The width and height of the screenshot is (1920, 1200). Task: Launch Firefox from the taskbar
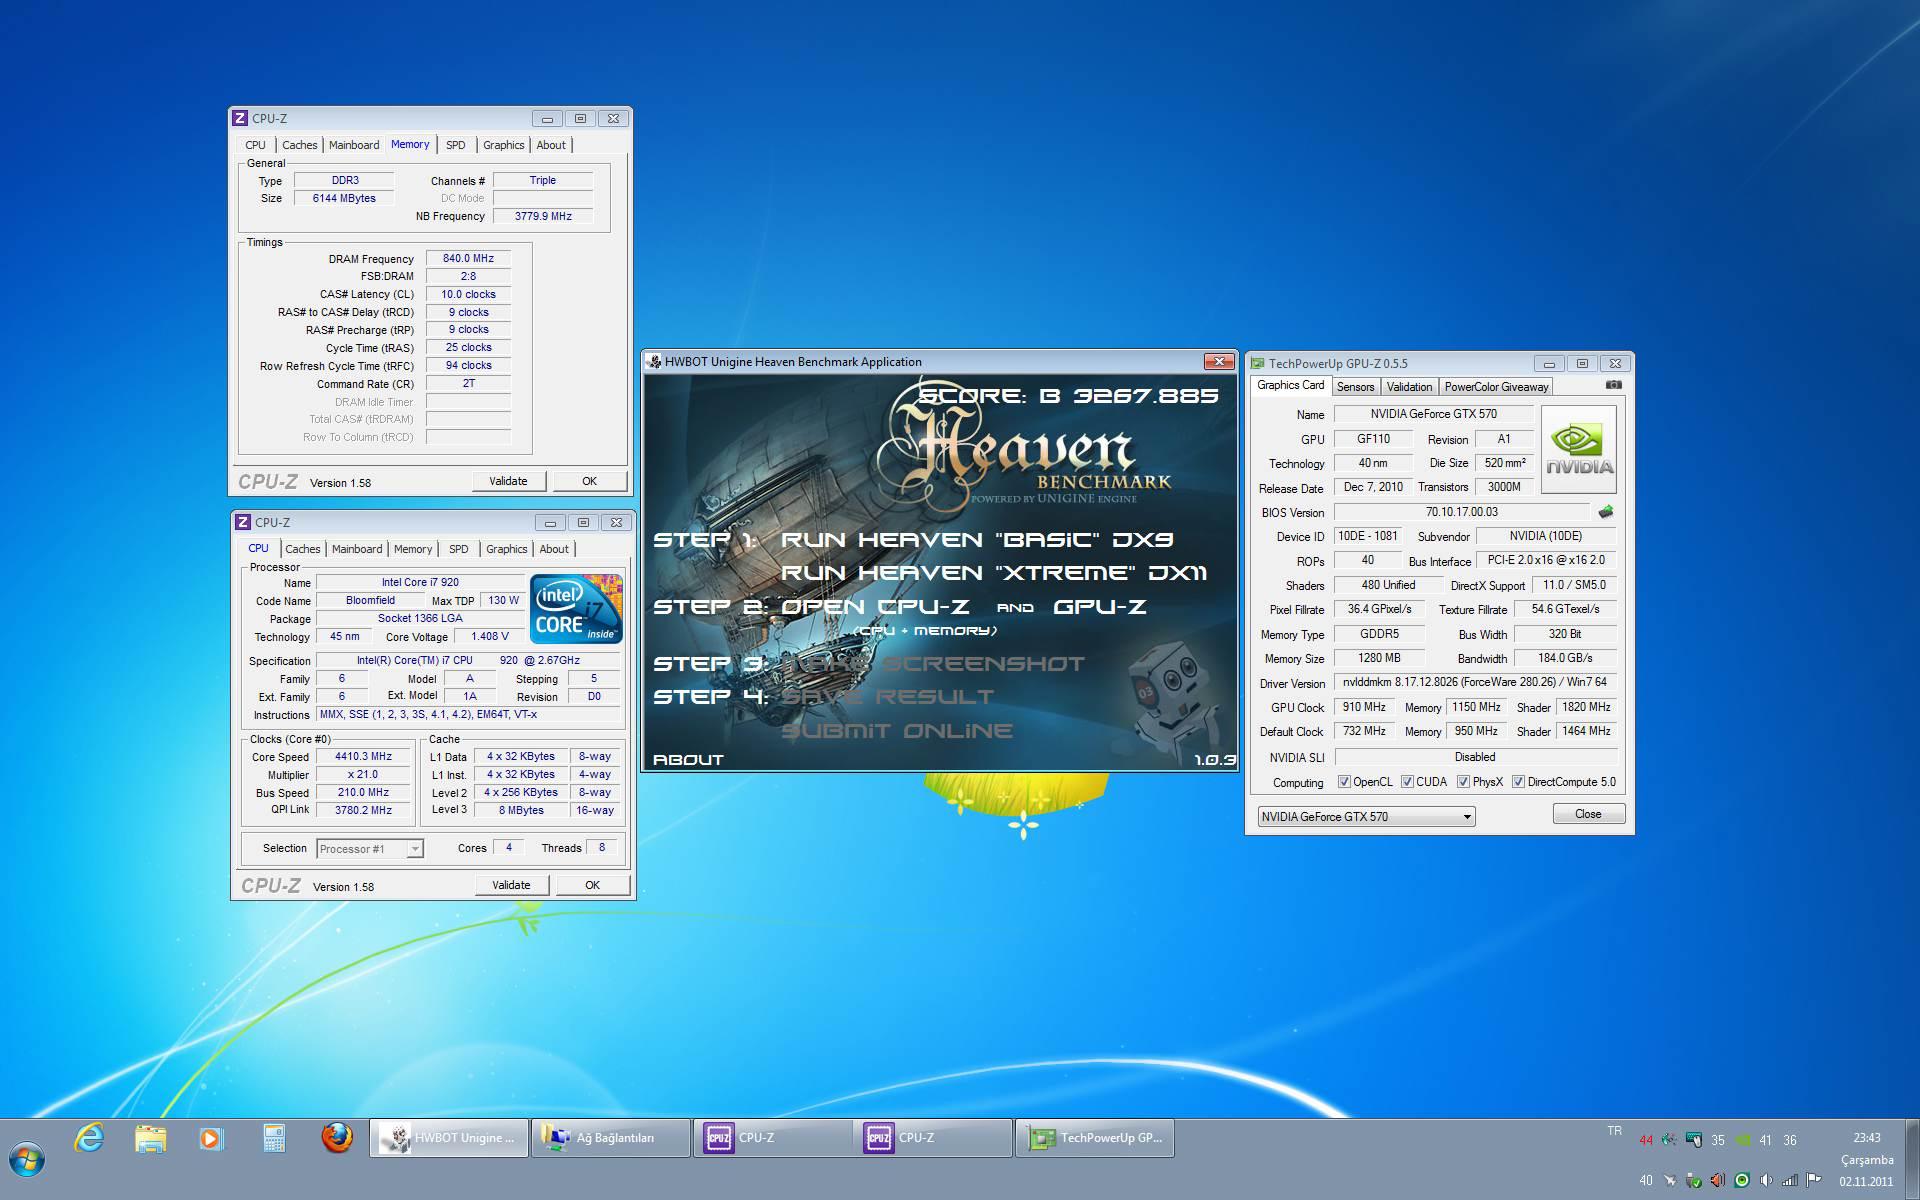click(337, 1138)
